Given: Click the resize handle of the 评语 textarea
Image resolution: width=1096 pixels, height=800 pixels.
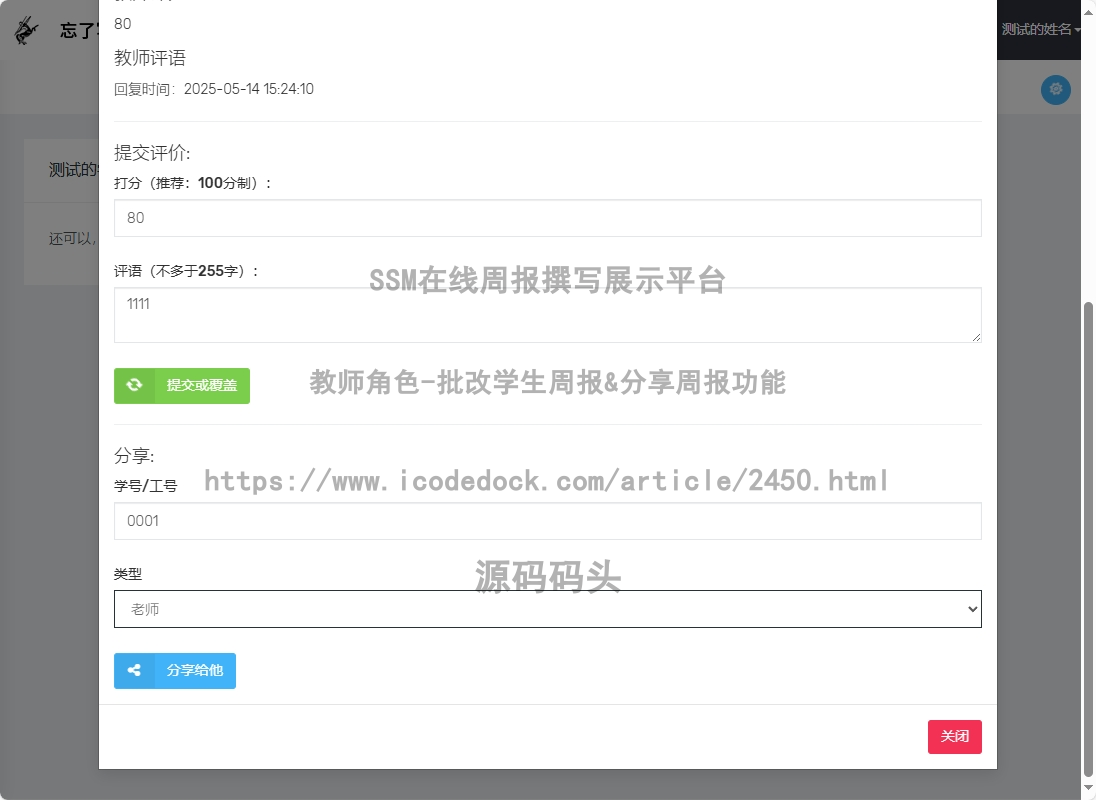Looking at the screenshot, I should click(976, 337).
